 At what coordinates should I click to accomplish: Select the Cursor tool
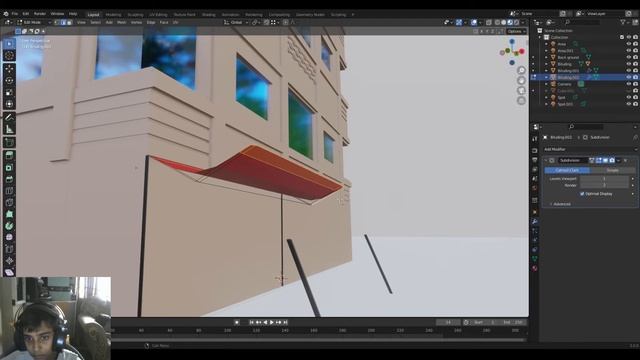[9, 56]
